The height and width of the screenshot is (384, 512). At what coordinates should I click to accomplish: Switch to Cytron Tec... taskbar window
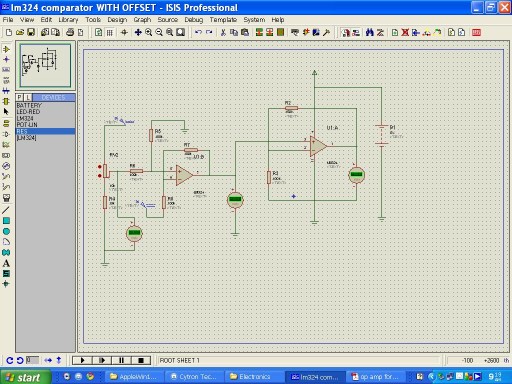pos(194,377)
